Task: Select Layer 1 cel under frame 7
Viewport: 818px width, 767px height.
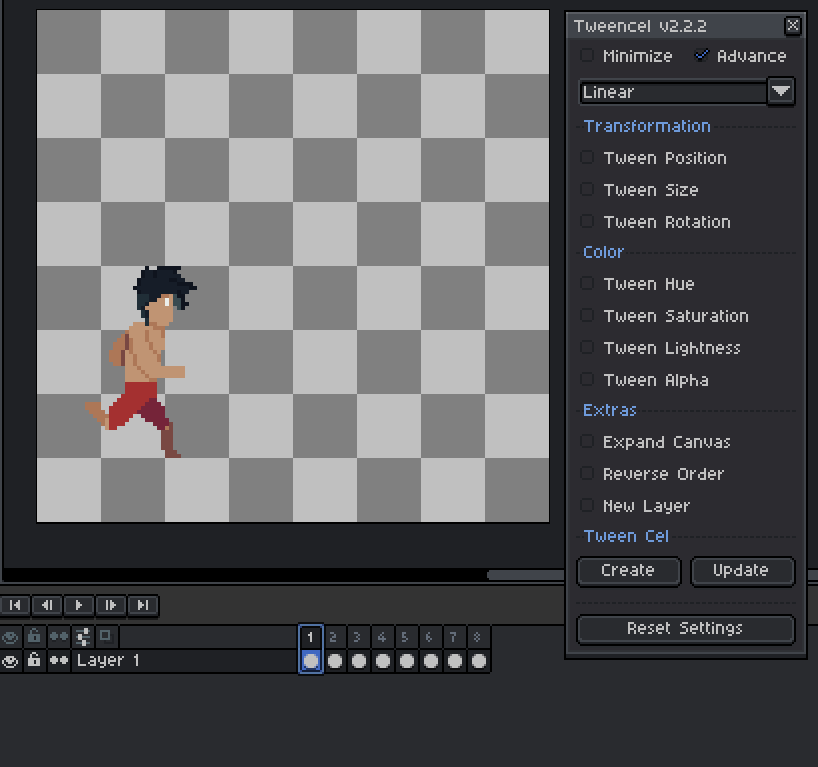Action: pyautogui.click(x=454, y=661)
